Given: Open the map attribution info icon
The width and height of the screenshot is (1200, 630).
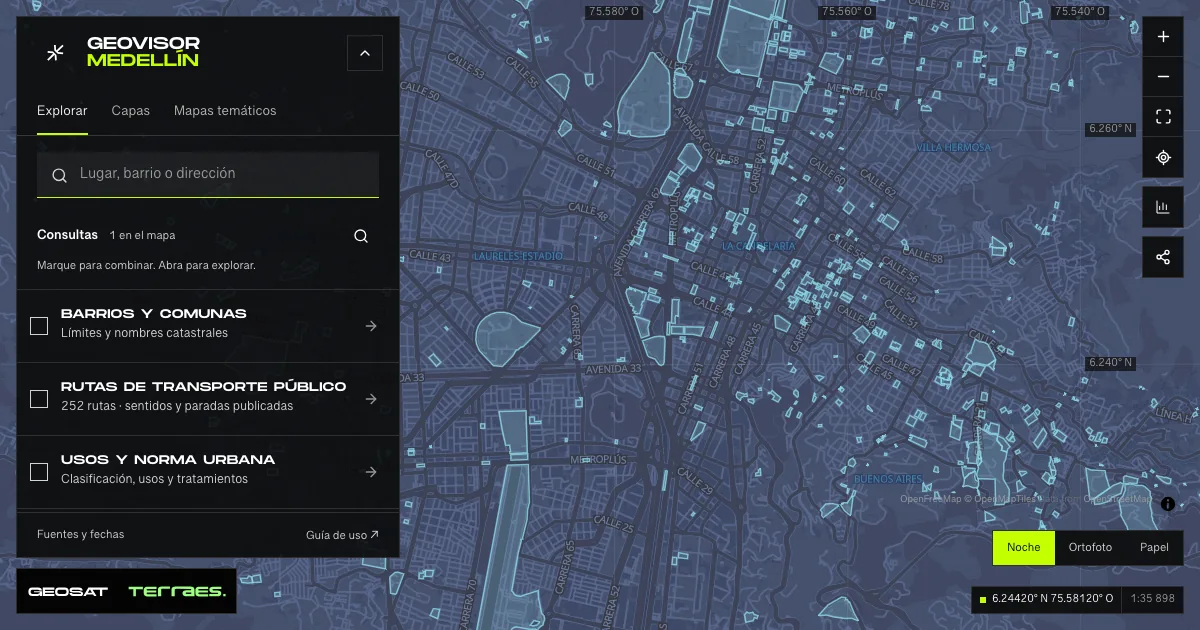Looking at the screenshot, I should click(x=1167, y=504).
